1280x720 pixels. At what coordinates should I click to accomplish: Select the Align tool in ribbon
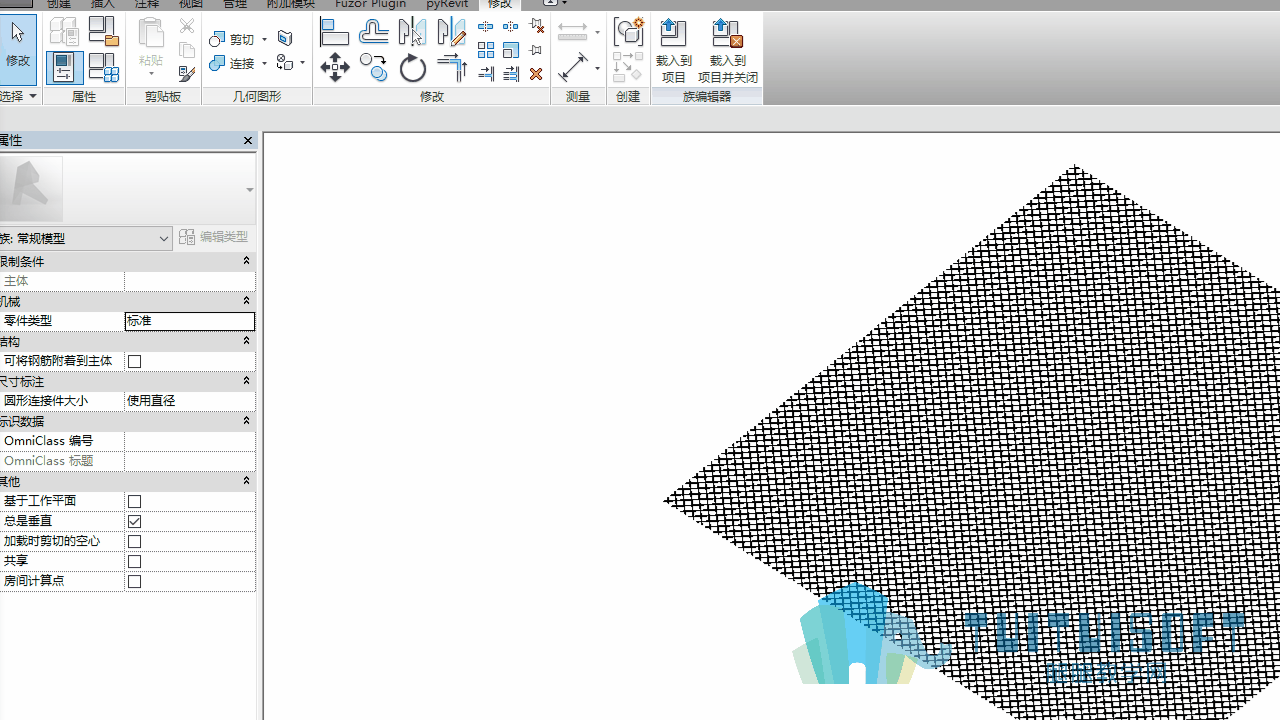click(x=334, y=32)
